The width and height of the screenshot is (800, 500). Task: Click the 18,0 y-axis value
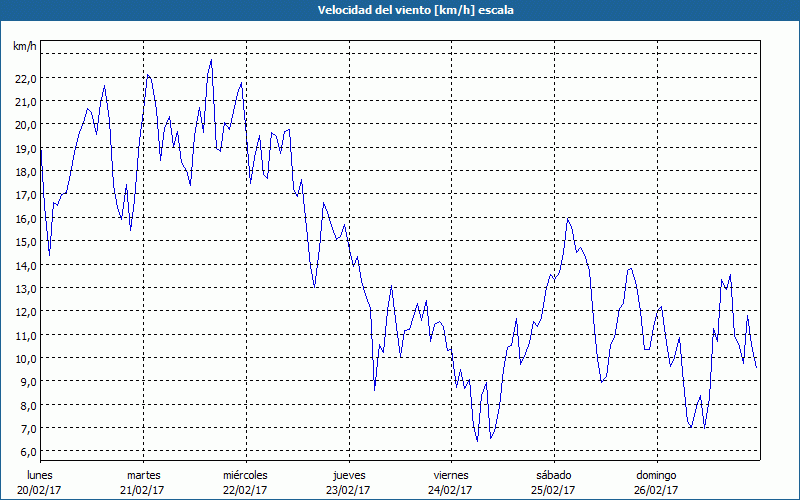[x=25, y=171]
